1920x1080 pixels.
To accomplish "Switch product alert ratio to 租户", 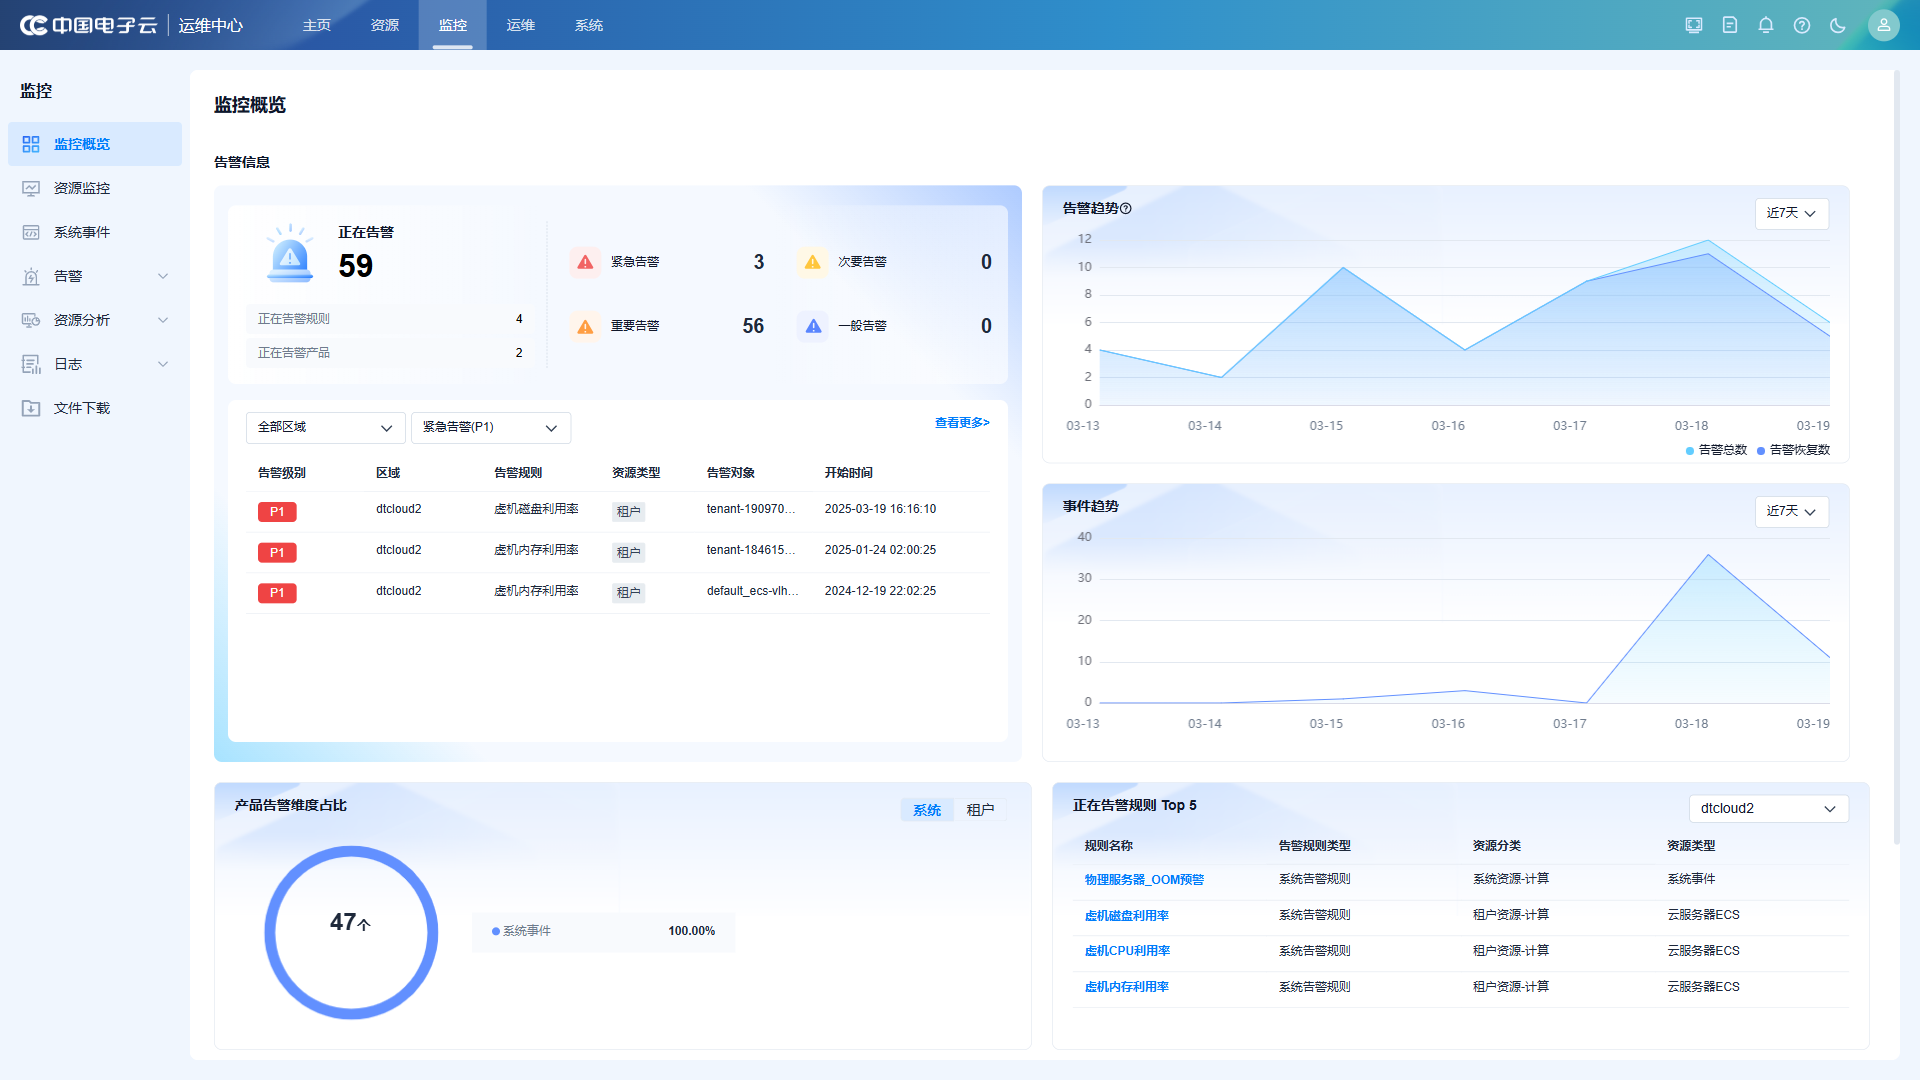I will (980, 810).
